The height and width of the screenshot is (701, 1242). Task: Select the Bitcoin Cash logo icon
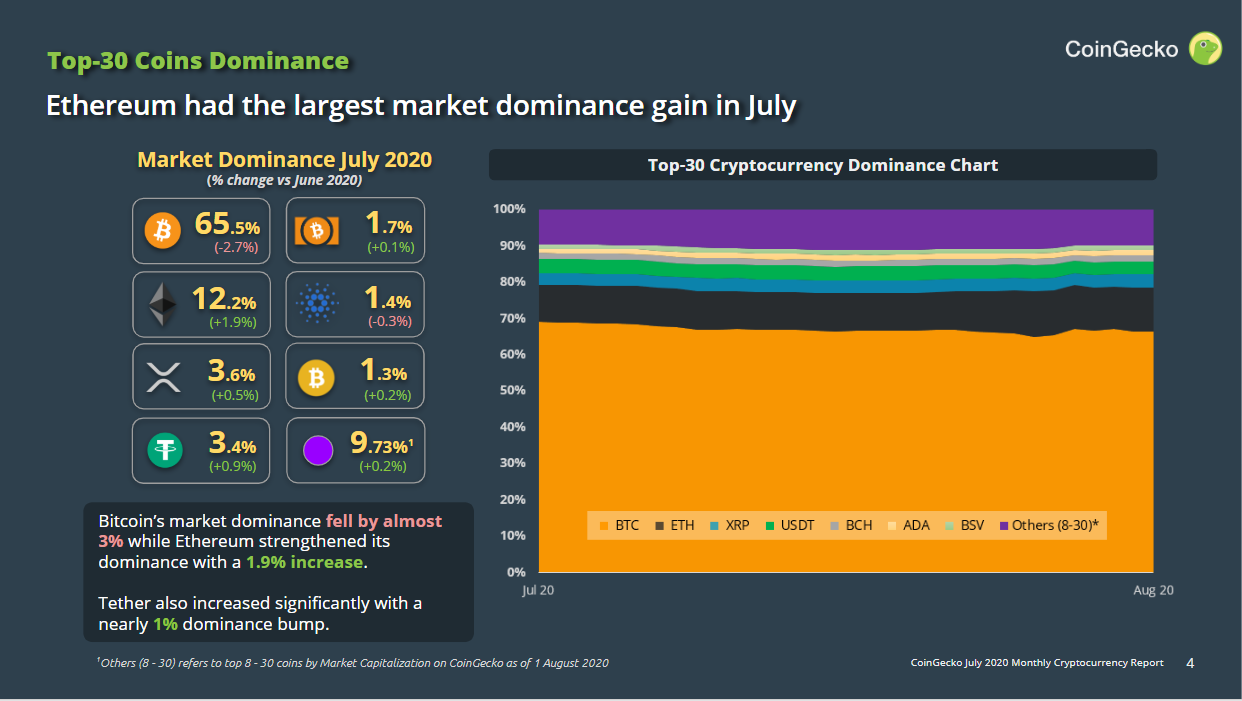click(x=317, y=231)
